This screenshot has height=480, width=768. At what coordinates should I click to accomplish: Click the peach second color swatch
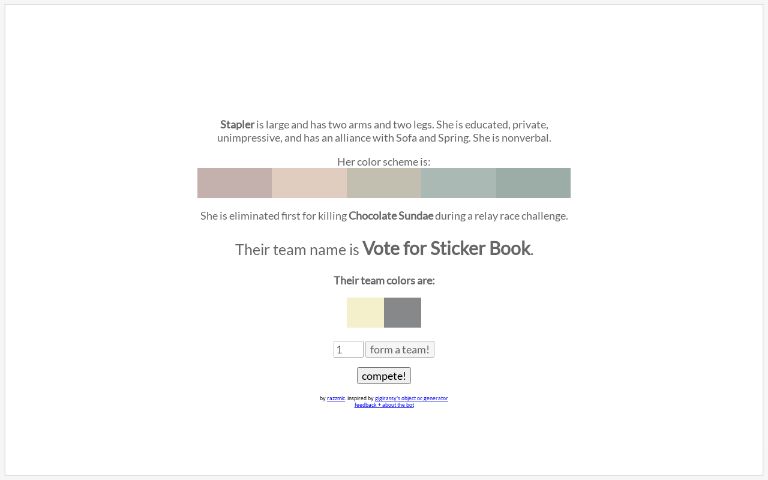pos(309,183)
